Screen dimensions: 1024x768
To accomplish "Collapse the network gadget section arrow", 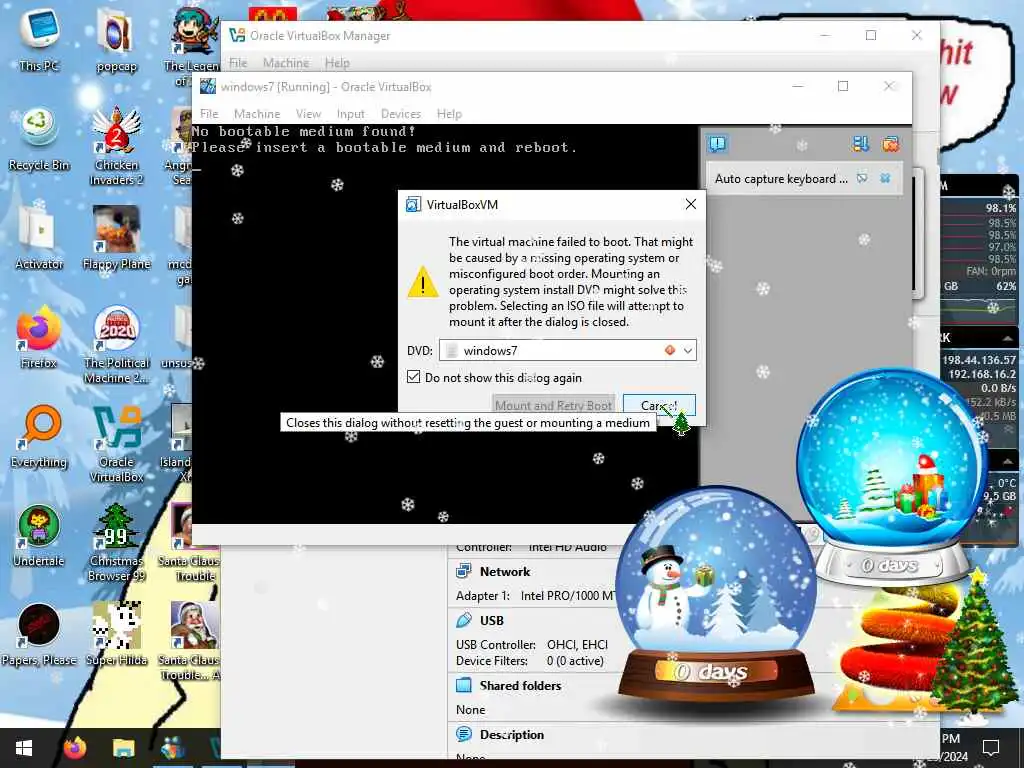I will coord(1008,338).
